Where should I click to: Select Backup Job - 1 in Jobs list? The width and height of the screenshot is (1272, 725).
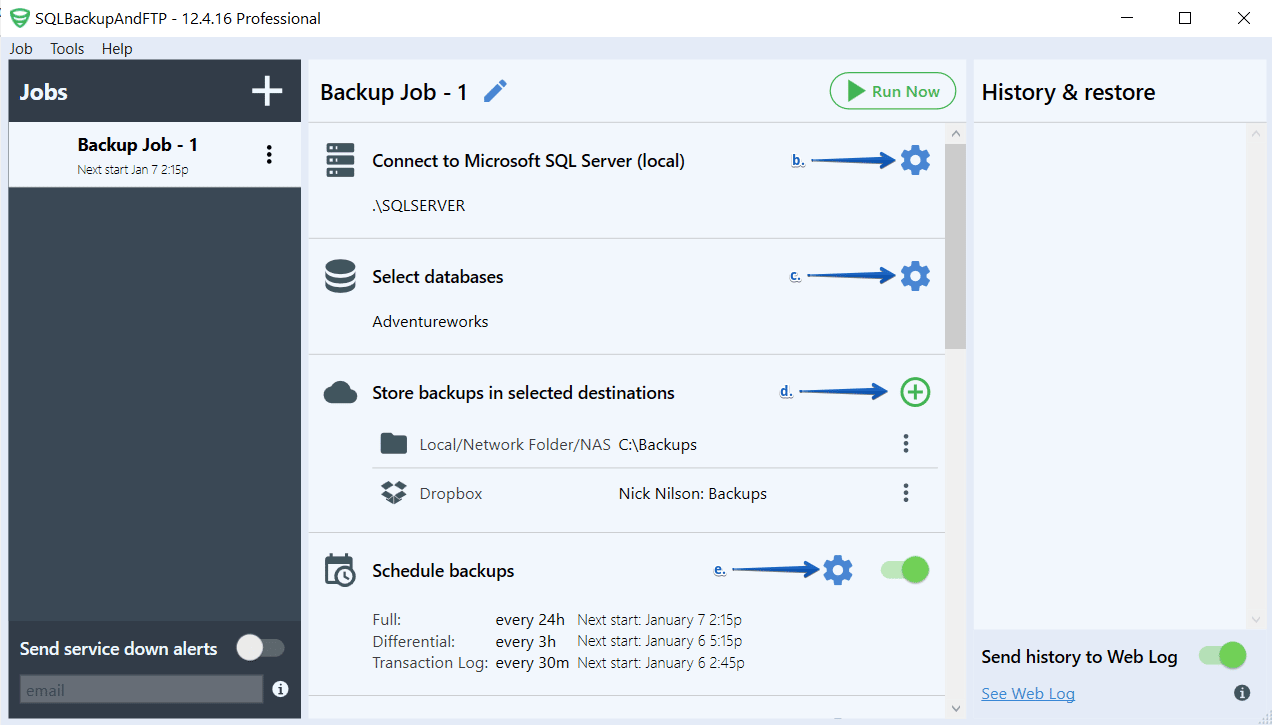[x=155, y=155]
